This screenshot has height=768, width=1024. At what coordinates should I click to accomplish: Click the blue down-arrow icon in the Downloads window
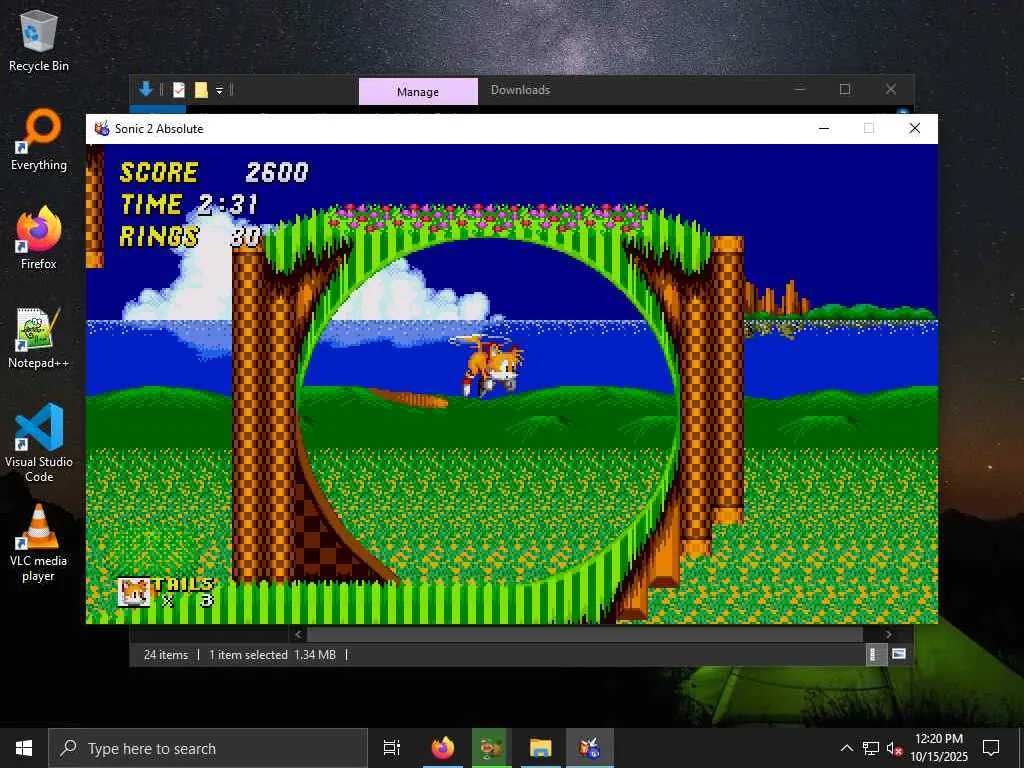pyautogui.click(x=146, y=89)
